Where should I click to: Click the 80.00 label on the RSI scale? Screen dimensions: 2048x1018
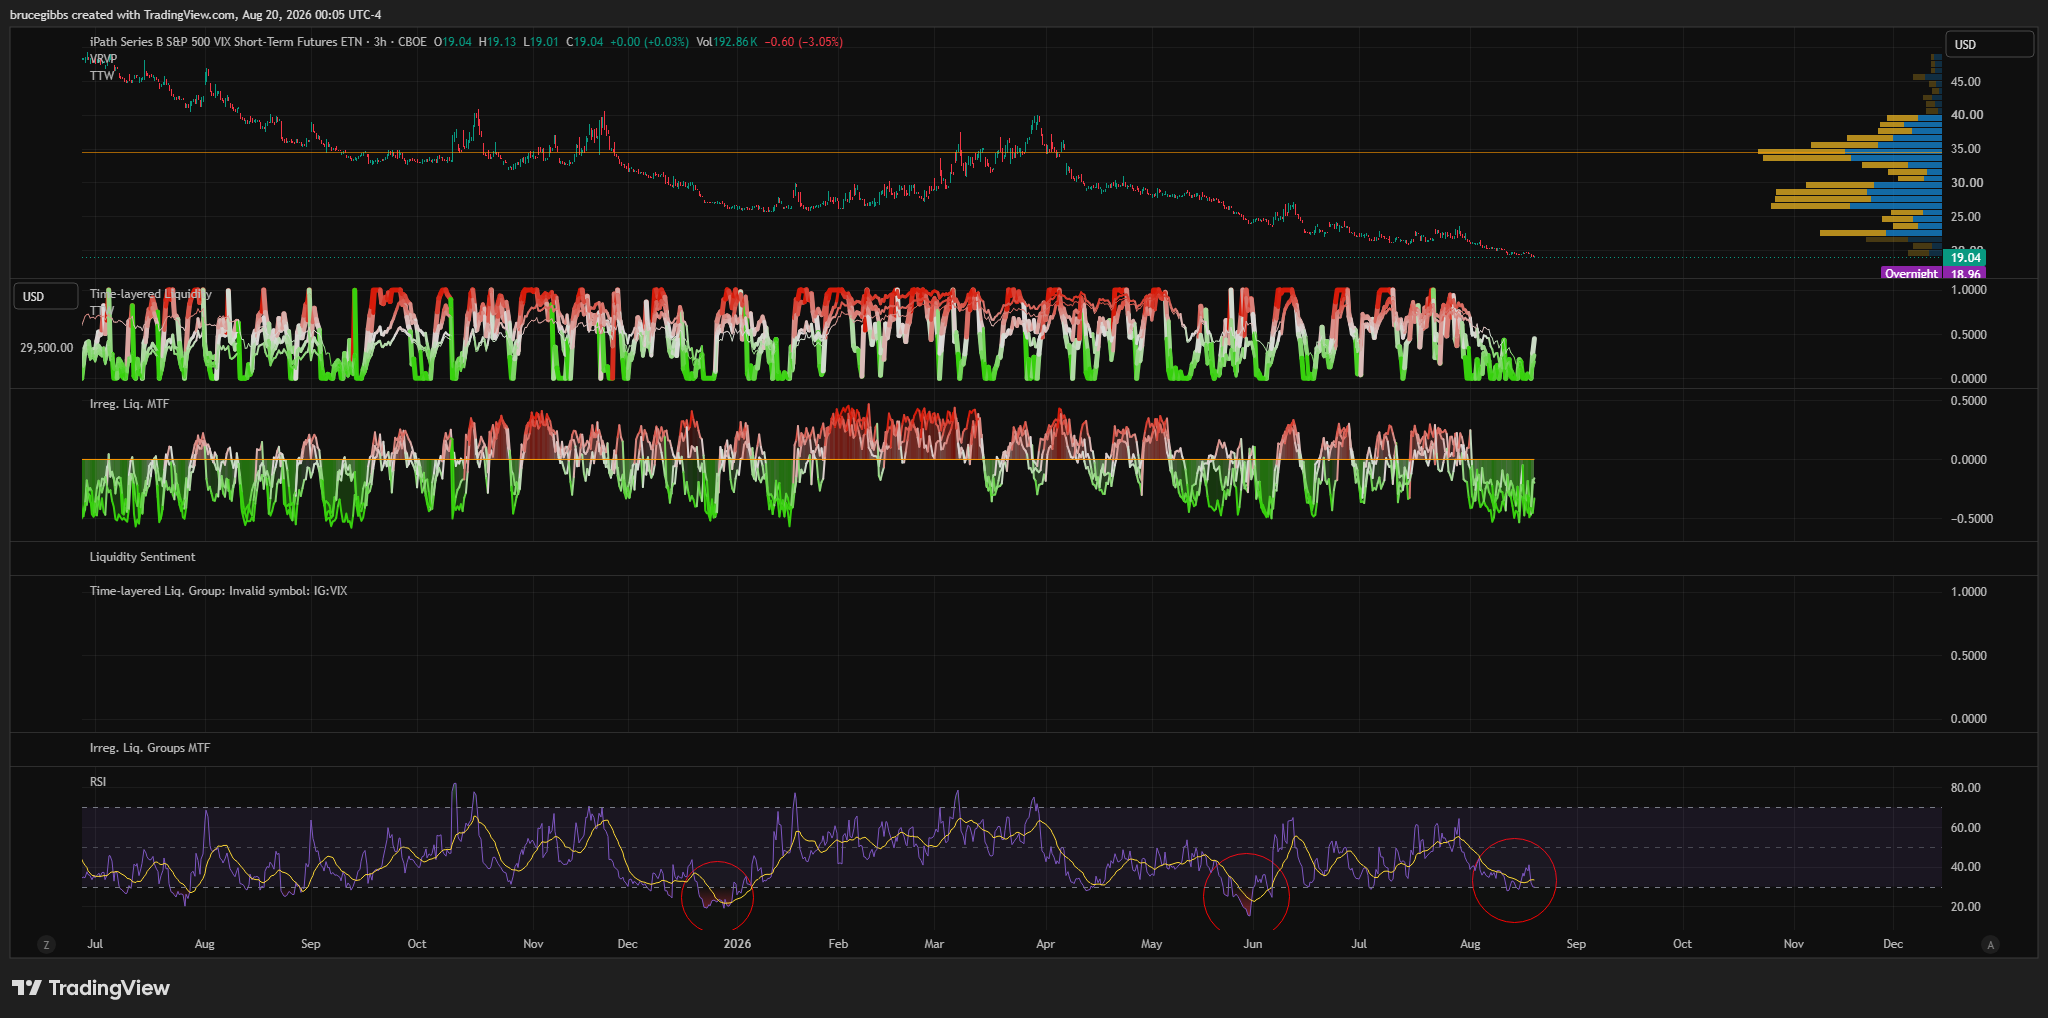[1966, 788]
